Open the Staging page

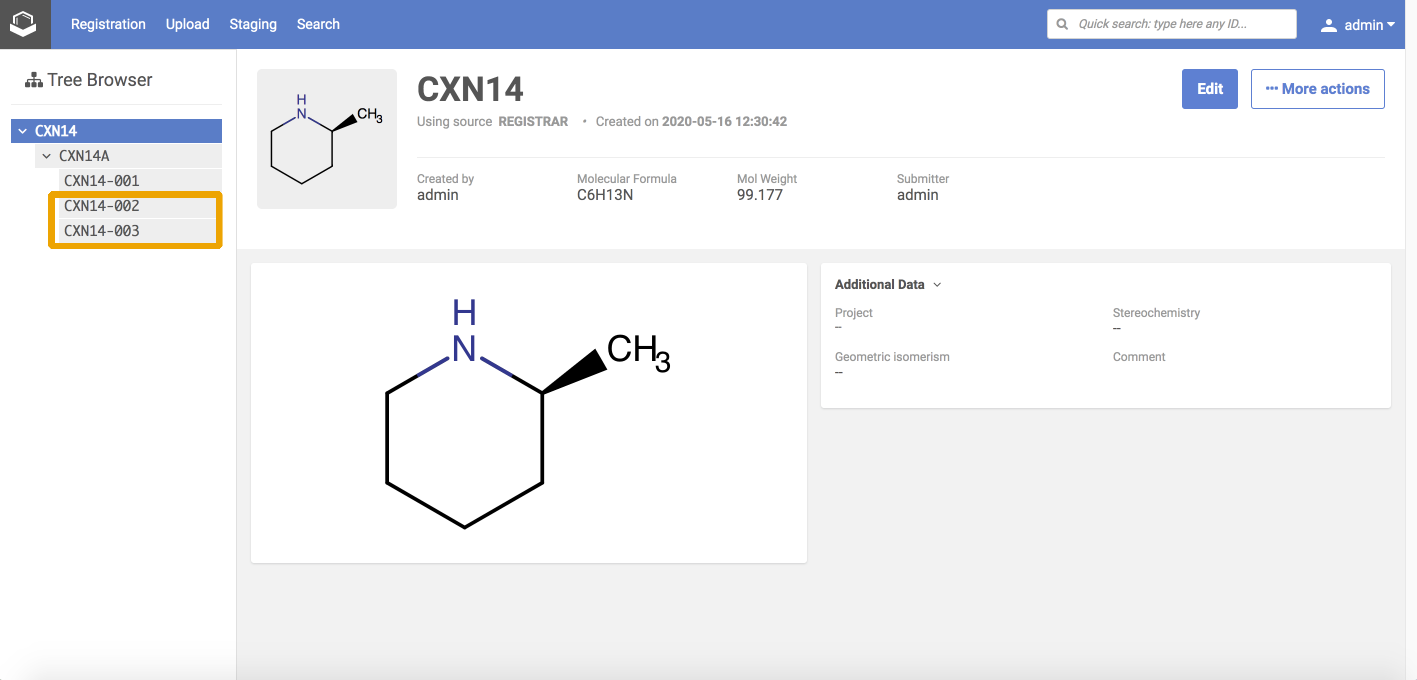click(x=253, y=24)
